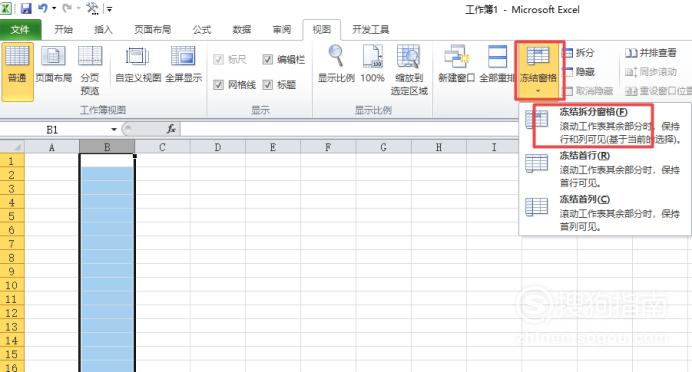
Task: Click the Select All corner triangle
Action: (x=12, y=147)
